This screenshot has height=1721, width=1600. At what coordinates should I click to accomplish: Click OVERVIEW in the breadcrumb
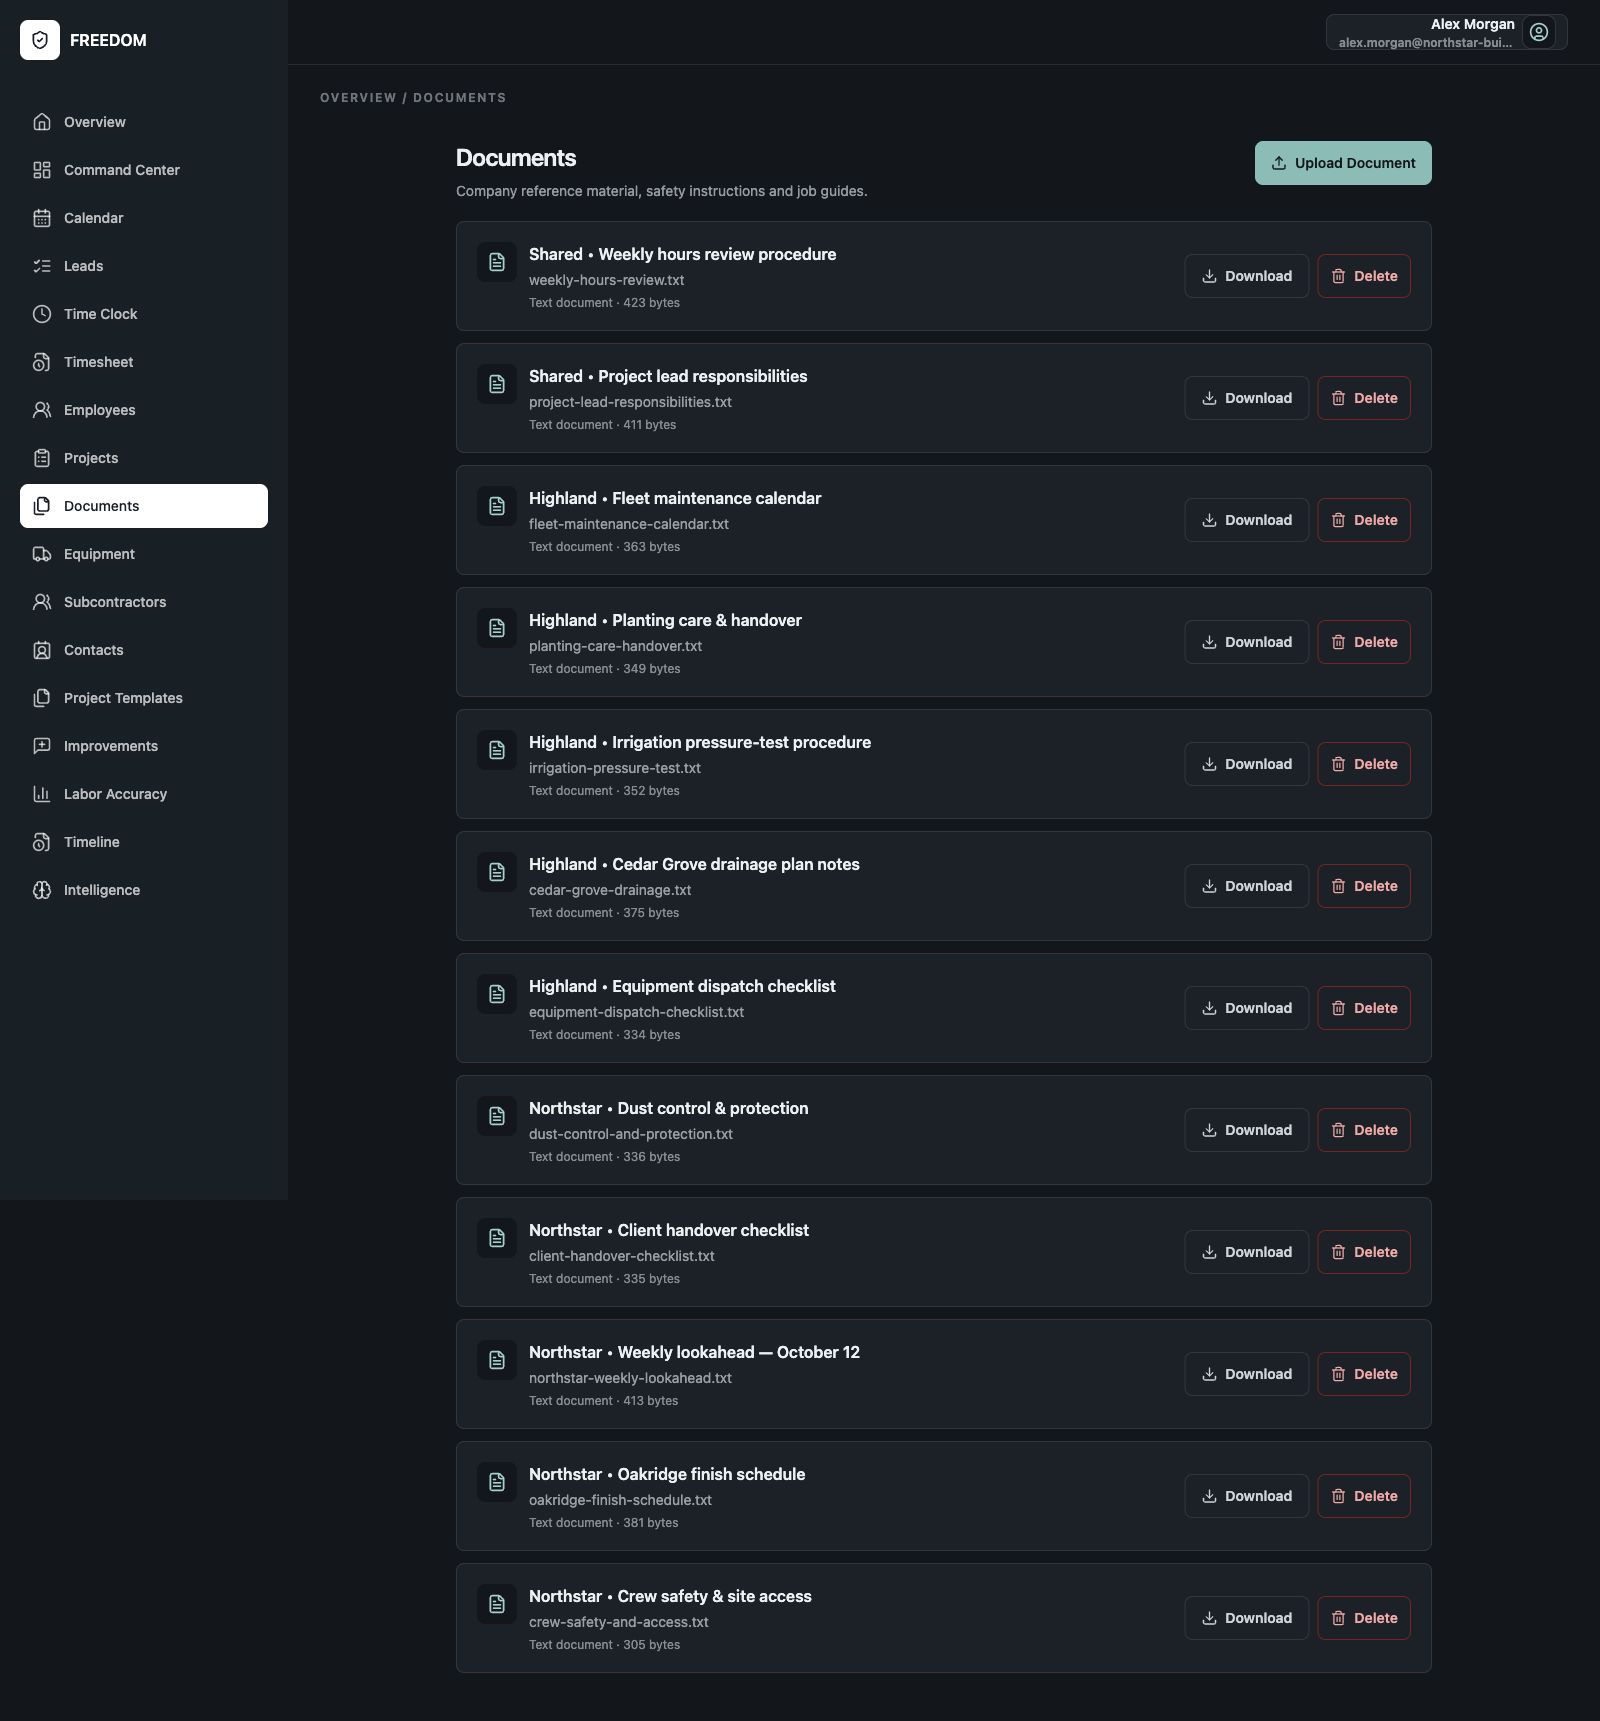[358, 98]
